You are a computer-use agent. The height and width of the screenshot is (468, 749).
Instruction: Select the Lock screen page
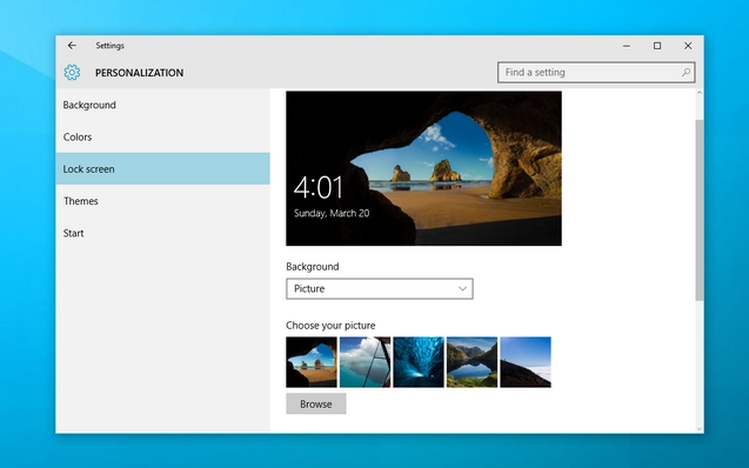point(163,169)
